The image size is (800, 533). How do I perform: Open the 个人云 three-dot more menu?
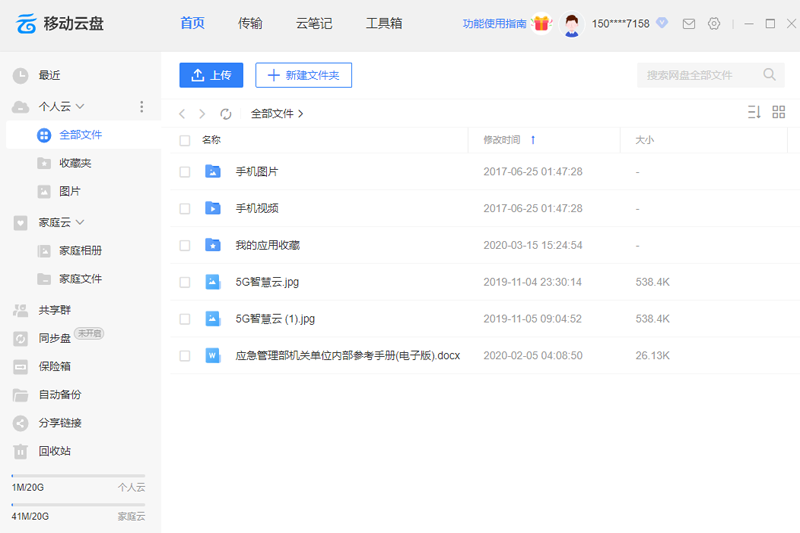pos(141,107)
